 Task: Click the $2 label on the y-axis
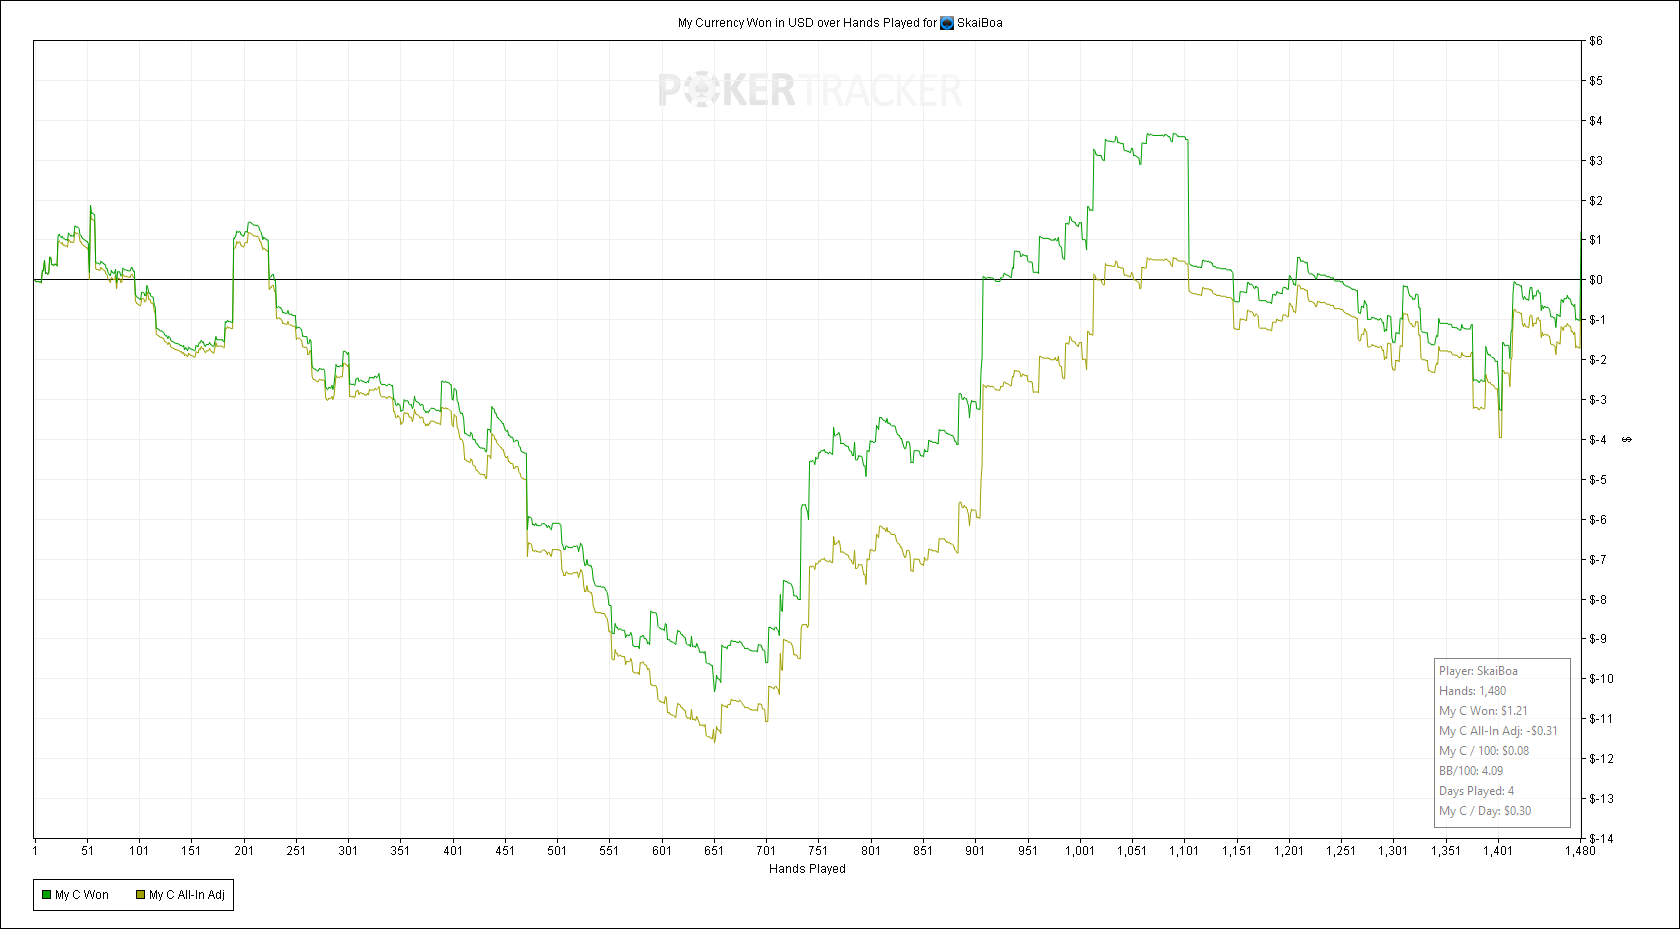pos(1596,201)
